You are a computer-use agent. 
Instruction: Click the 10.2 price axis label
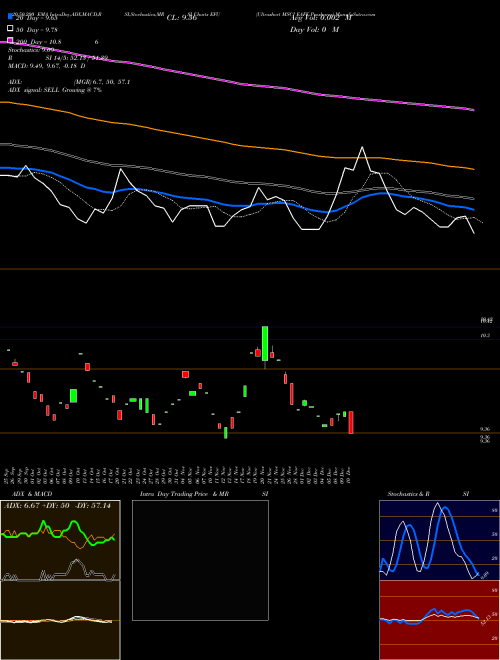coord(485,335)
